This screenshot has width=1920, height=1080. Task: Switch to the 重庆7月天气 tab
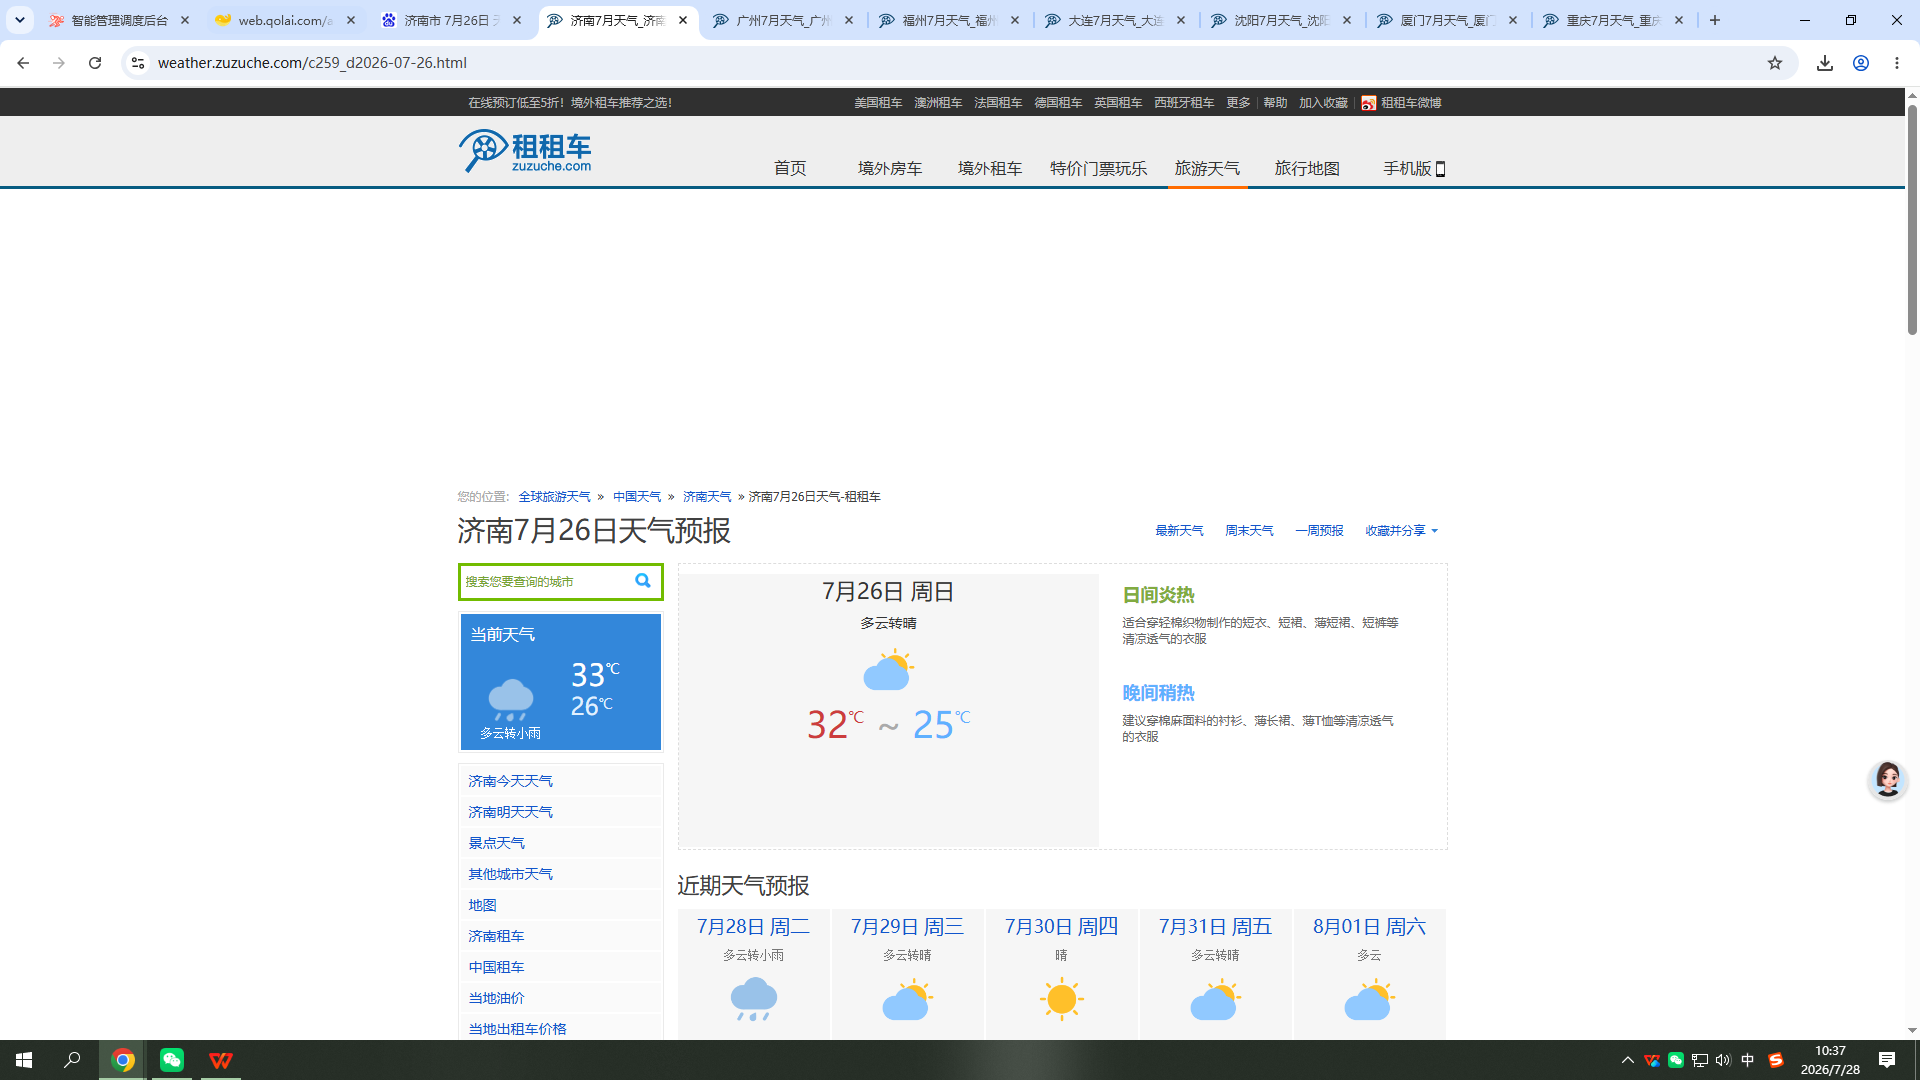[1614, 20]
